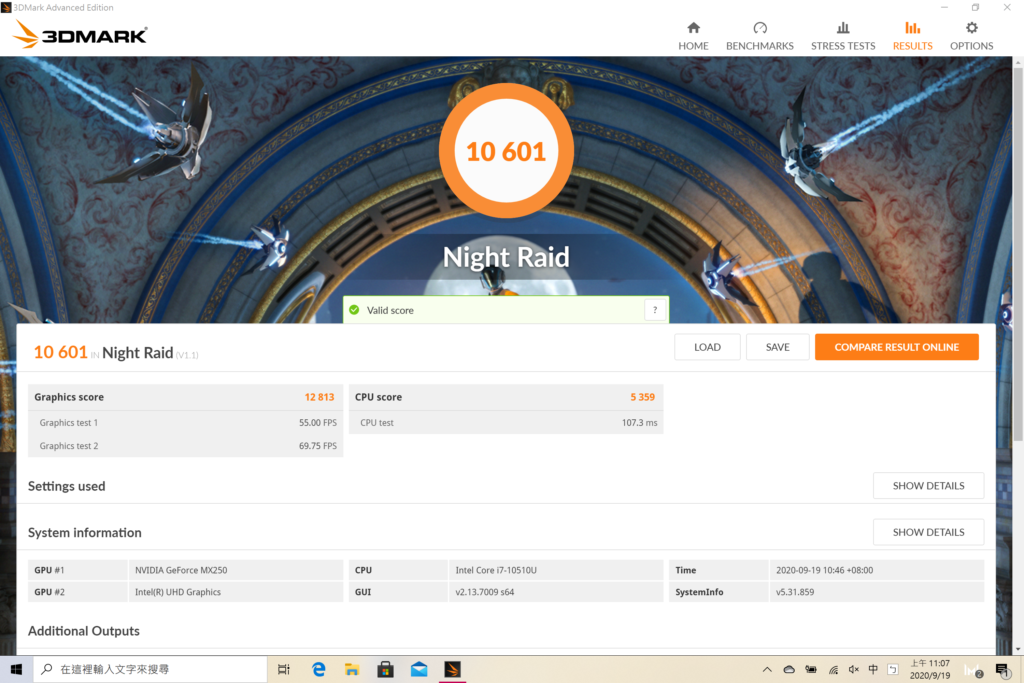This screenshot has height=683, width=1024.
Task: Open the OPTIONS tab
Action: point(971,36)
